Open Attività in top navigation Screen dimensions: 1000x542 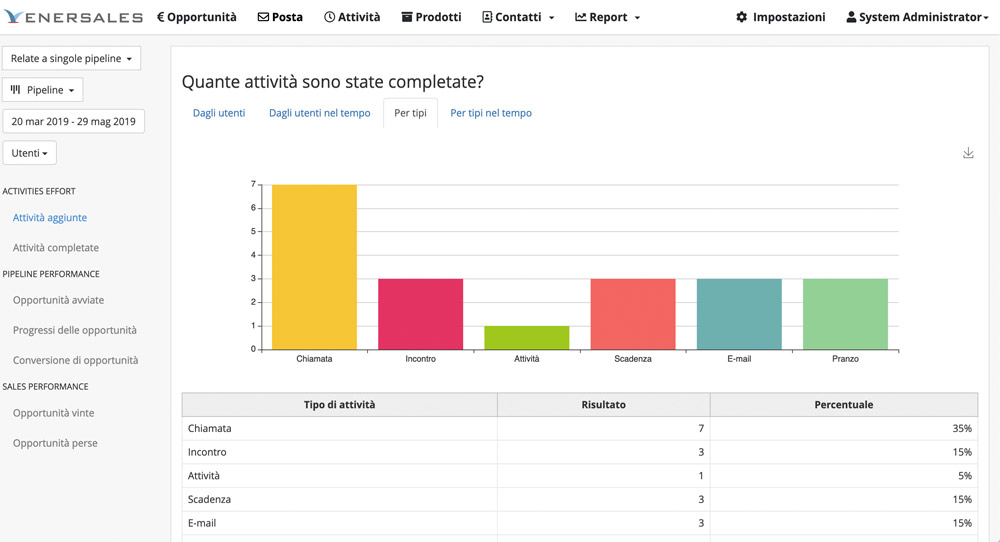point(352,17)
